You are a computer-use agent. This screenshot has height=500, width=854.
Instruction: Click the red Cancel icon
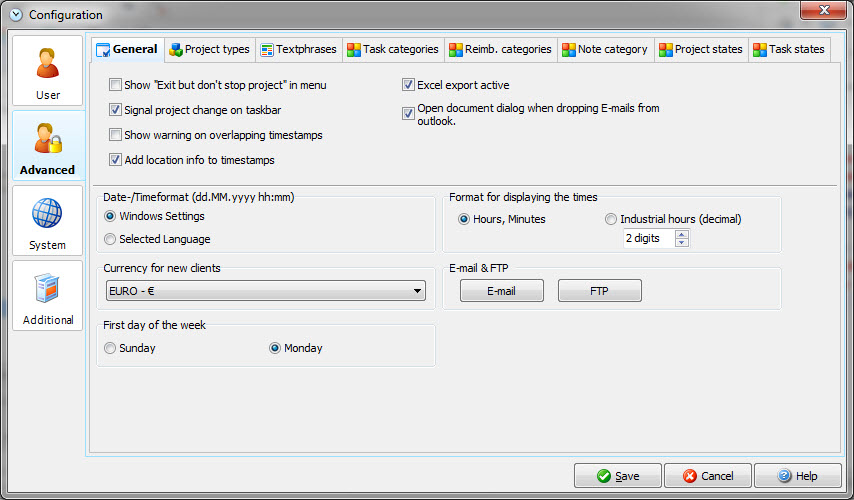(686, 476)
